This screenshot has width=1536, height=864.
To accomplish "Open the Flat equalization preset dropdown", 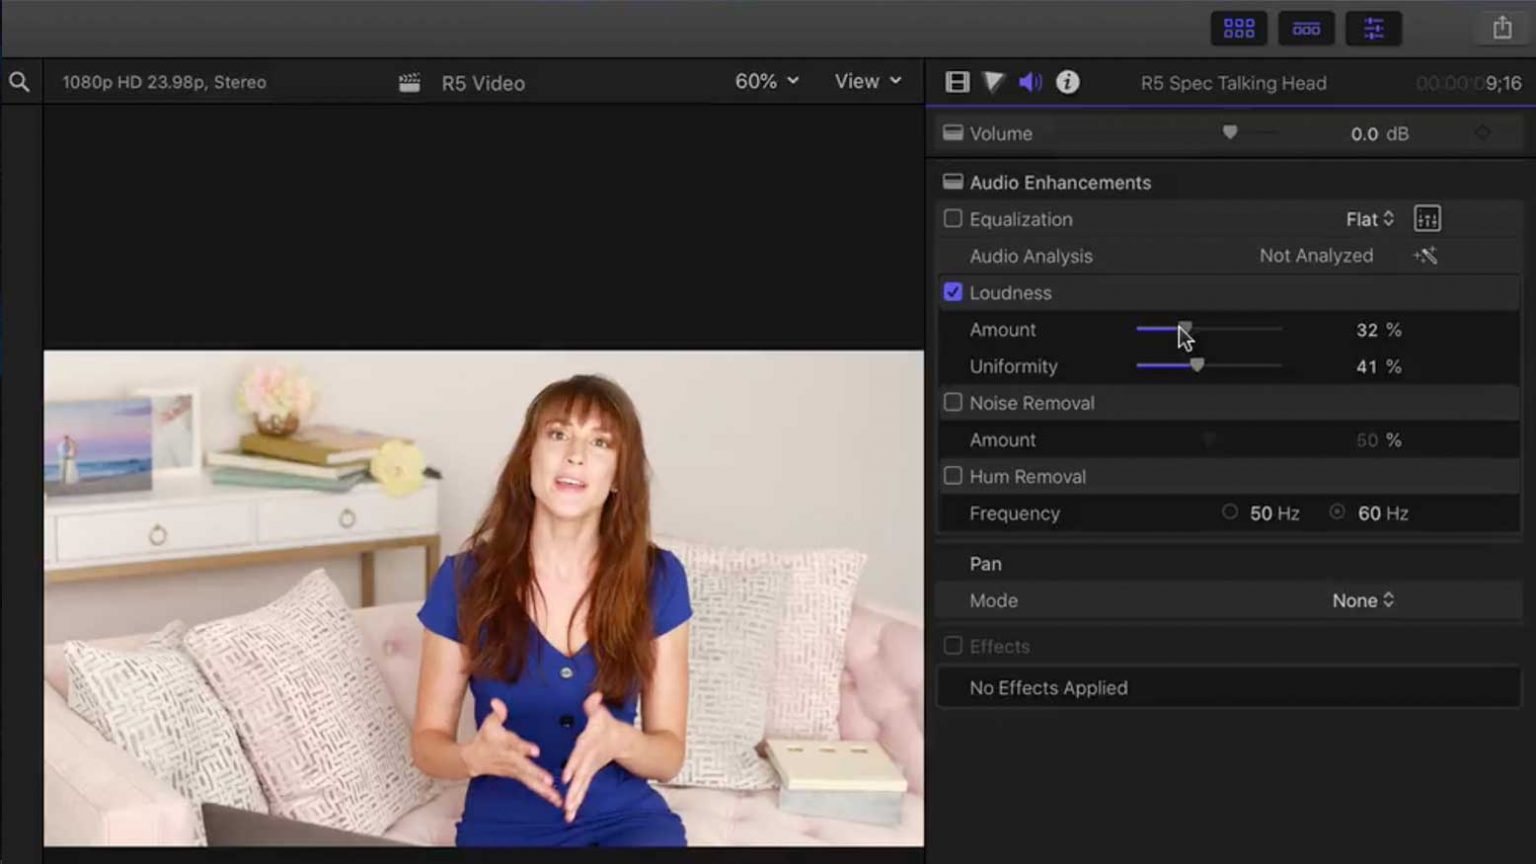I will (x=1370, y=219).
